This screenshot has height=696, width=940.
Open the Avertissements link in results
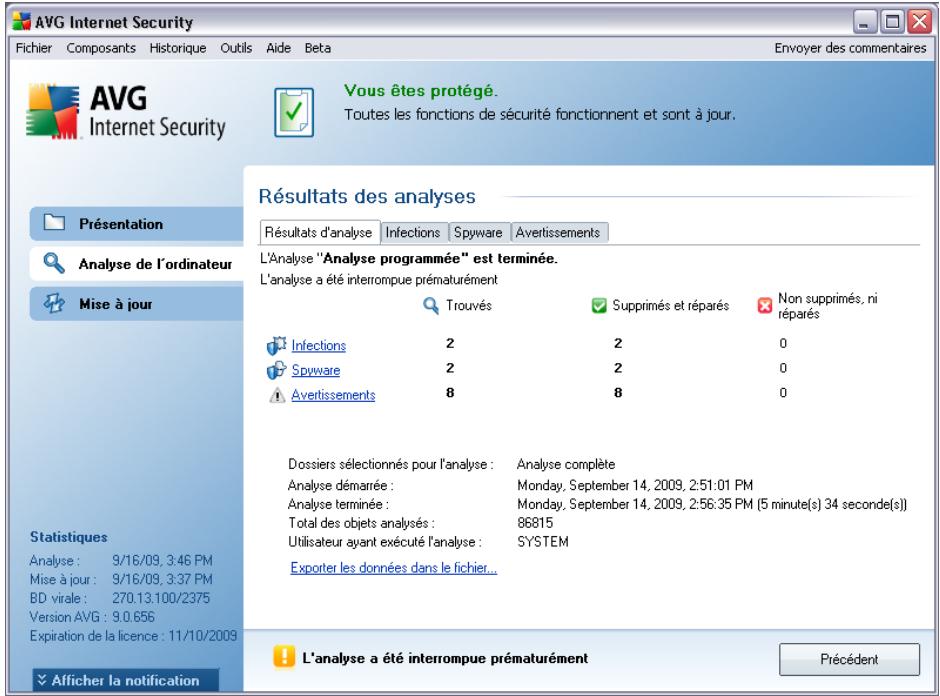point(333,395)
